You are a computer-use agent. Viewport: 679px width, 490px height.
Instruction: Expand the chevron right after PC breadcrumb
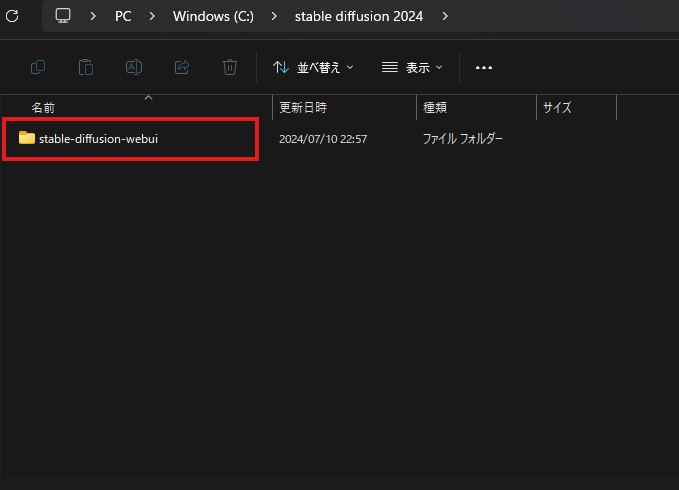(152, 16)
